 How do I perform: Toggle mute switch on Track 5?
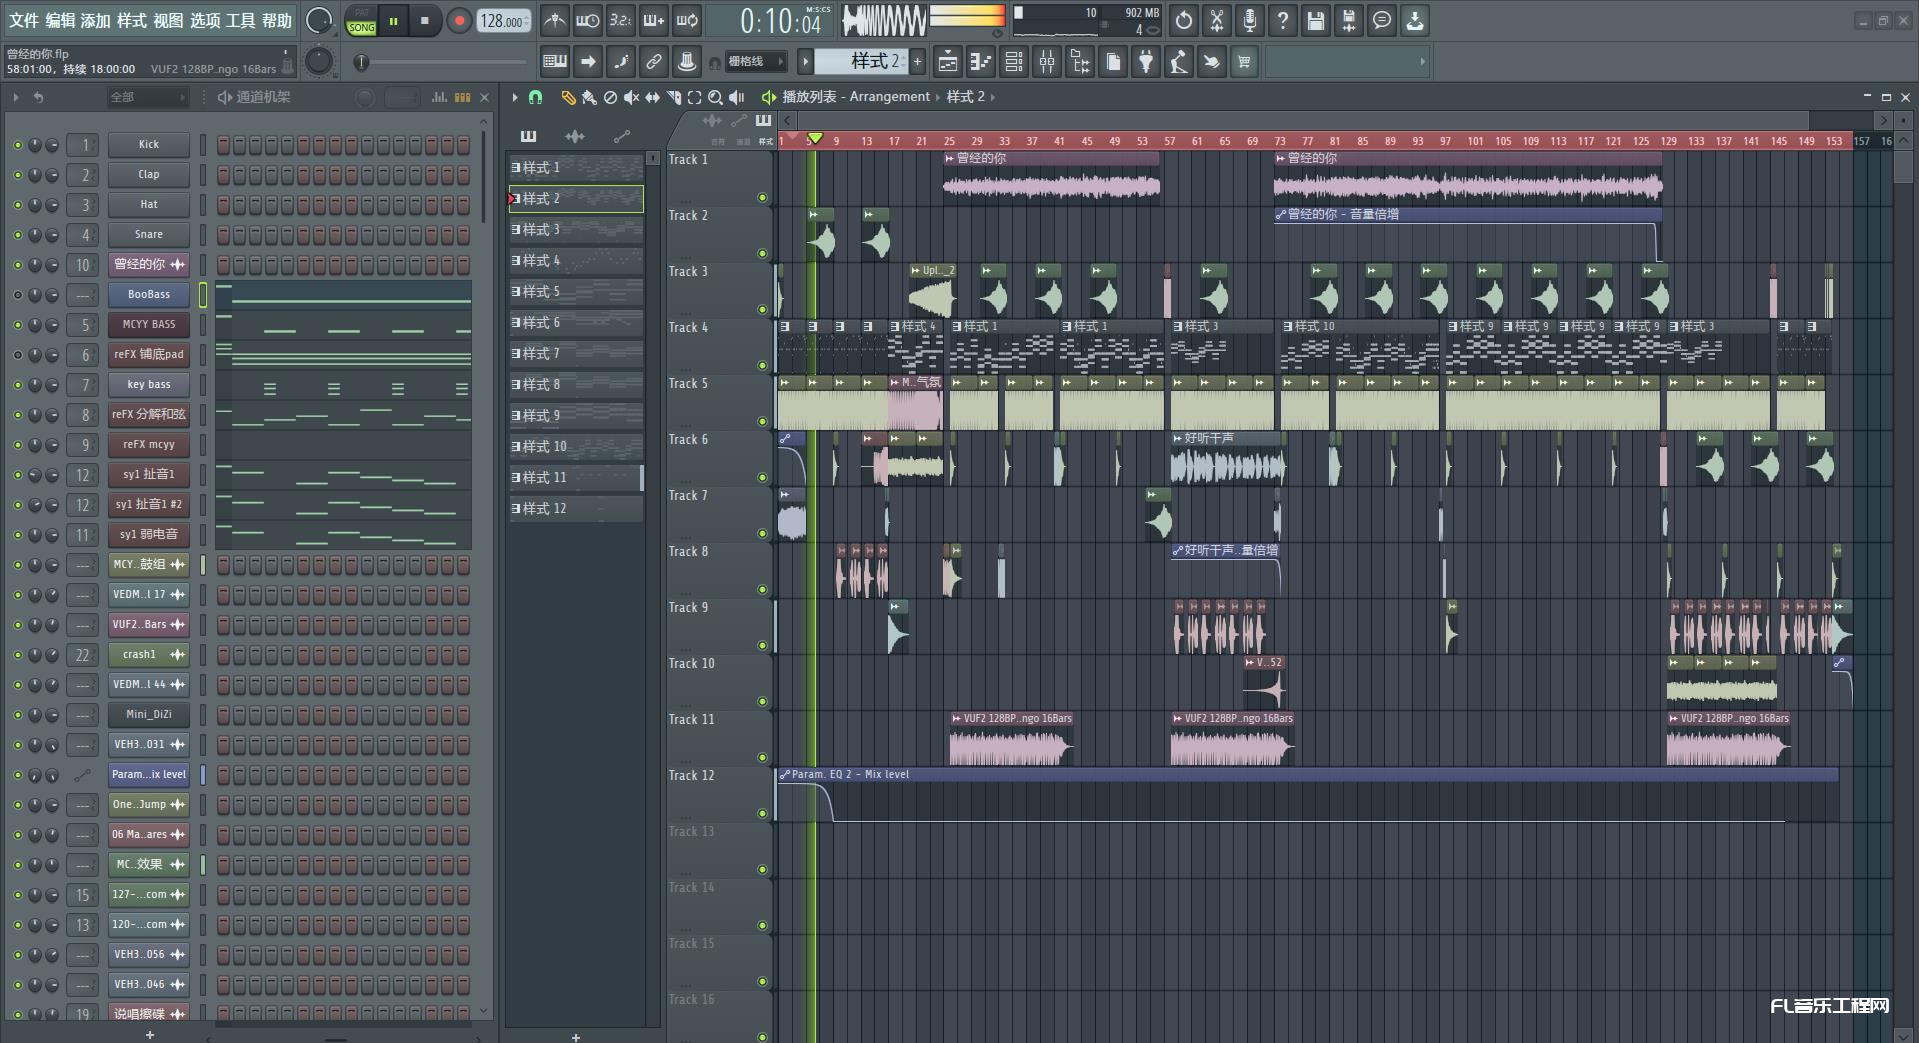click(763, 422)
